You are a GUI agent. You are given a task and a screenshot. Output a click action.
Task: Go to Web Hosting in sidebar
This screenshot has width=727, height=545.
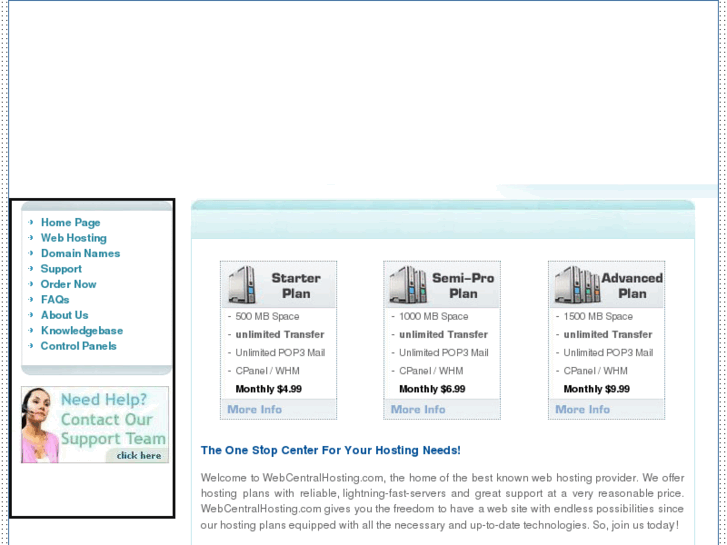point(74,238)
